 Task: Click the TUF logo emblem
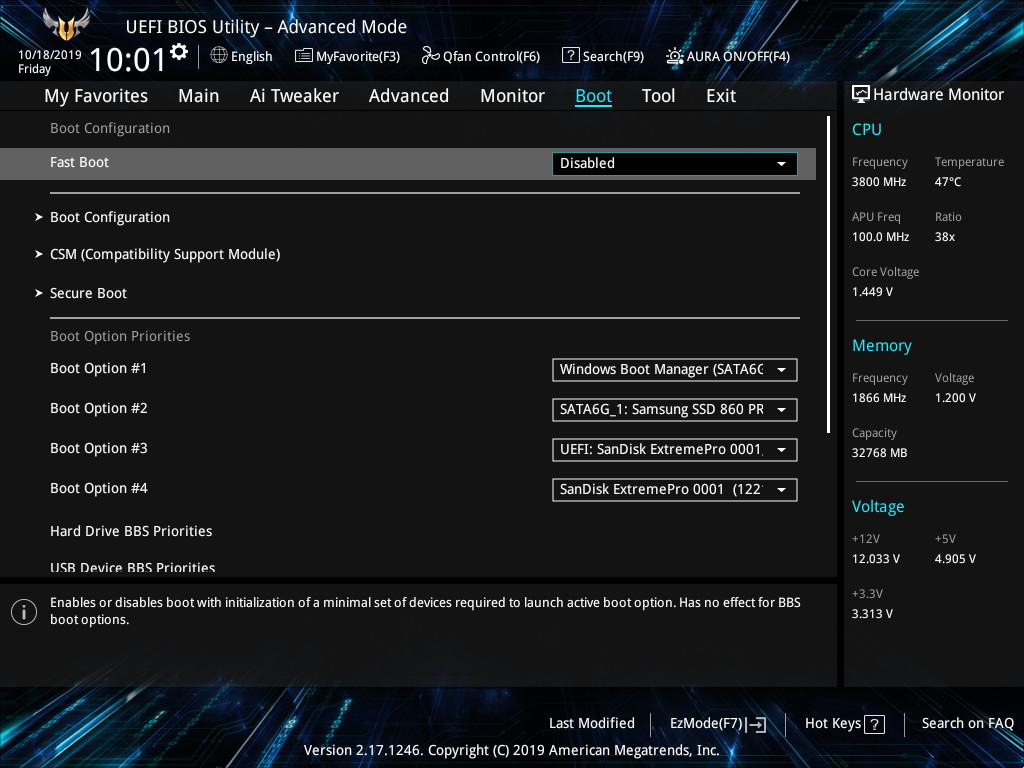click(66, 25)
